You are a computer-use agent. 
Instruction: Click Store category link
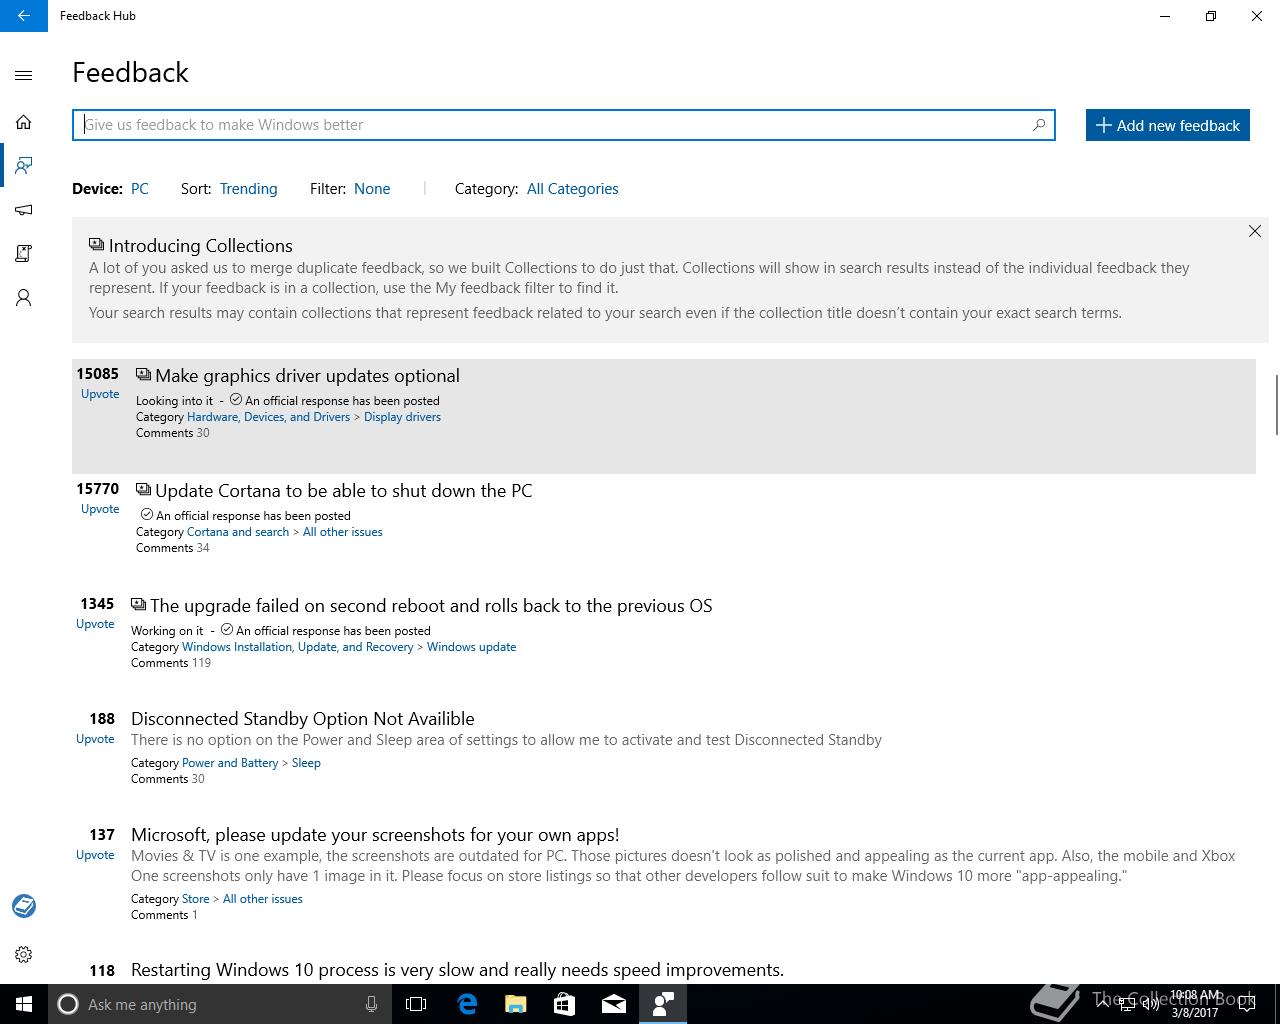pos(195,899)
